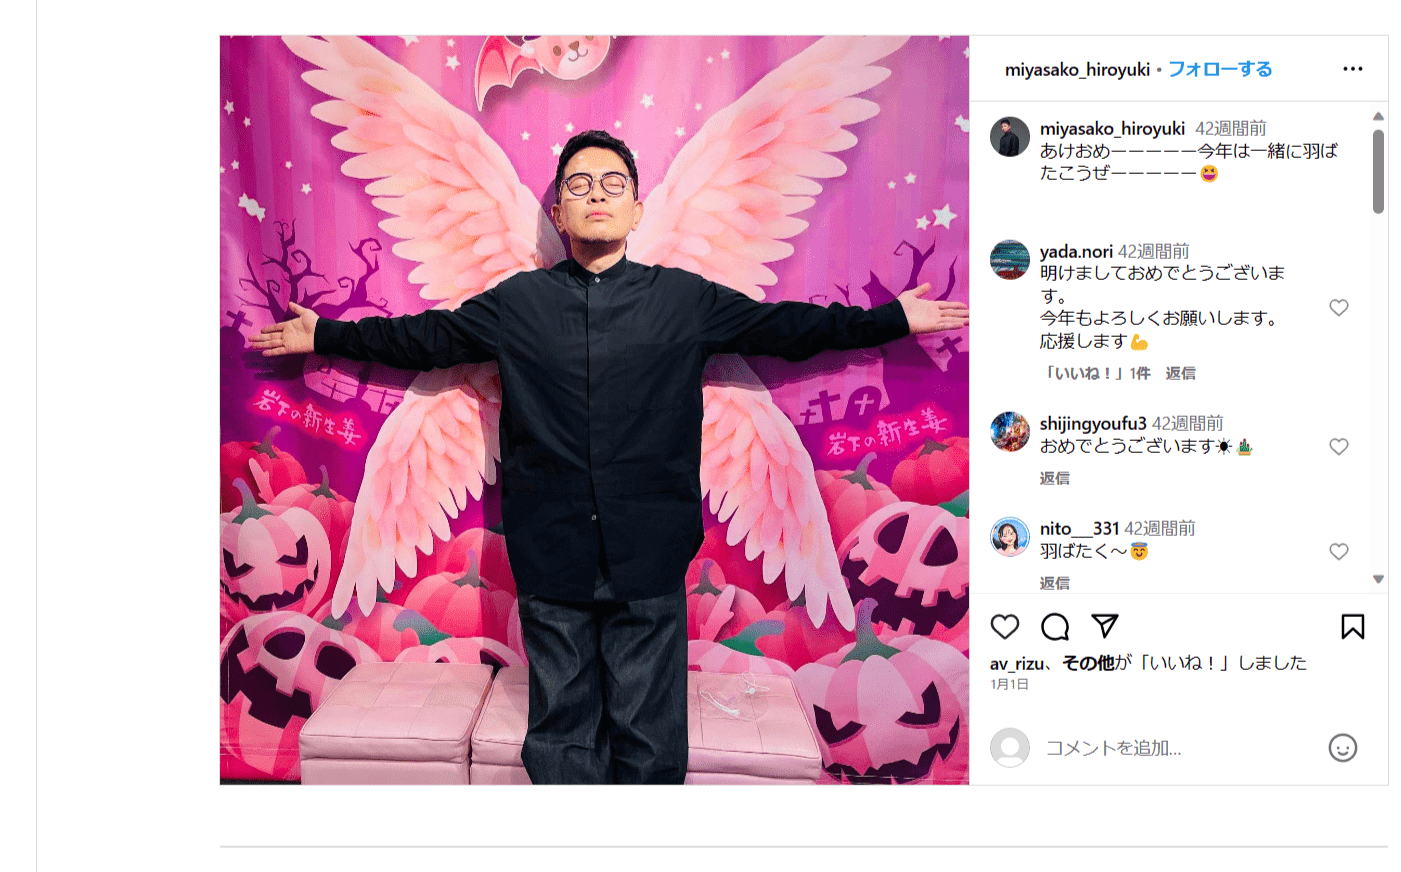
Task: Focus the コメントを追加 comment field
Action: coord(1180,748)
